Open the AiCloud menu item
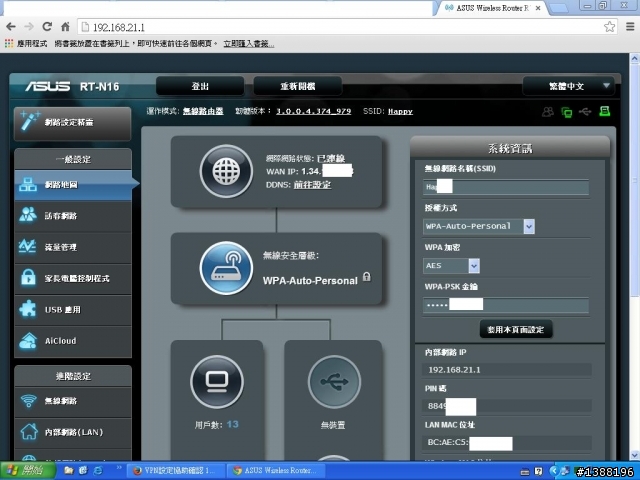This screenshot has width=640, height=480. click(73, 341)
